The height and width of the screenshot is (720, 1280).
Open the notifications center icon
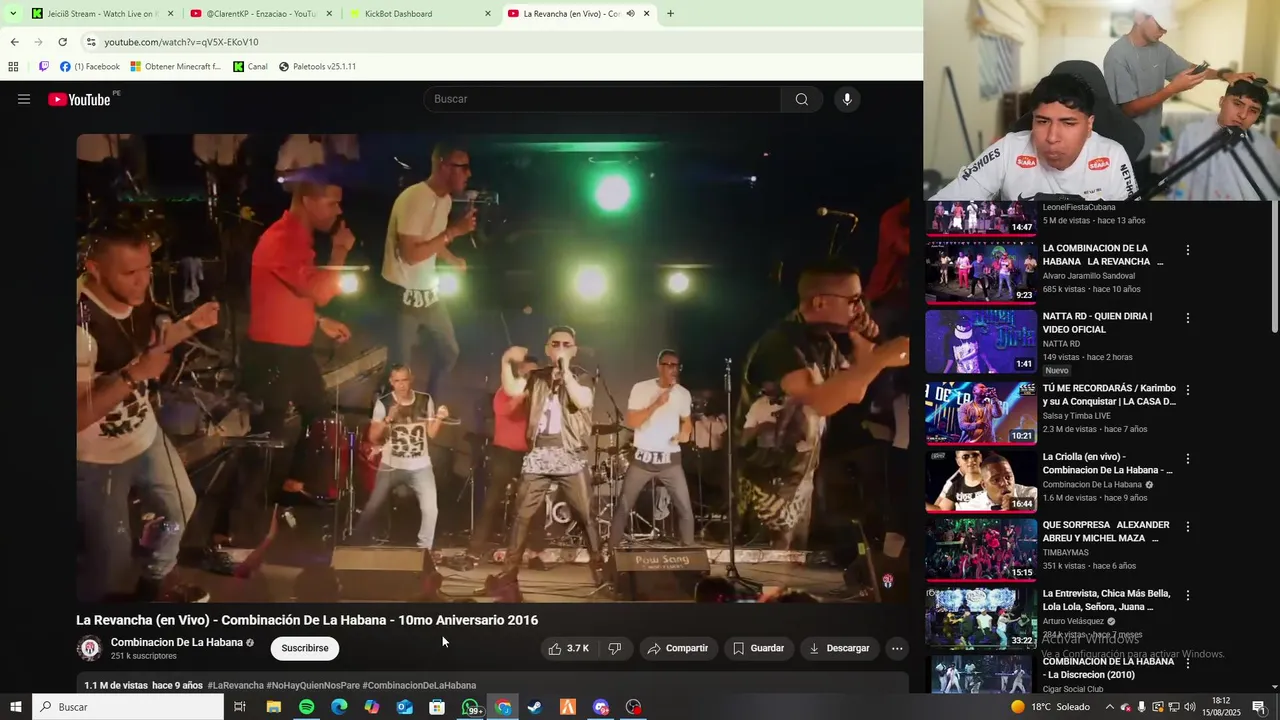click(1259, 707)
